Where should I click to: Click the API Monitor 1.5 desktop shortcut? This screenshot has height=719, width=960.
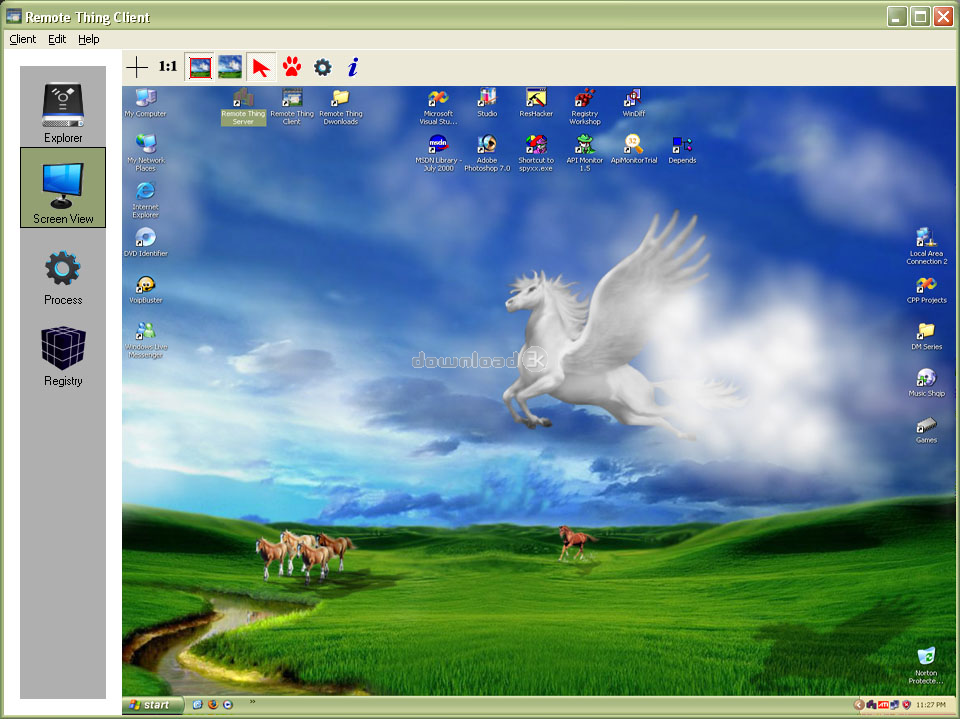pos(585,153)
